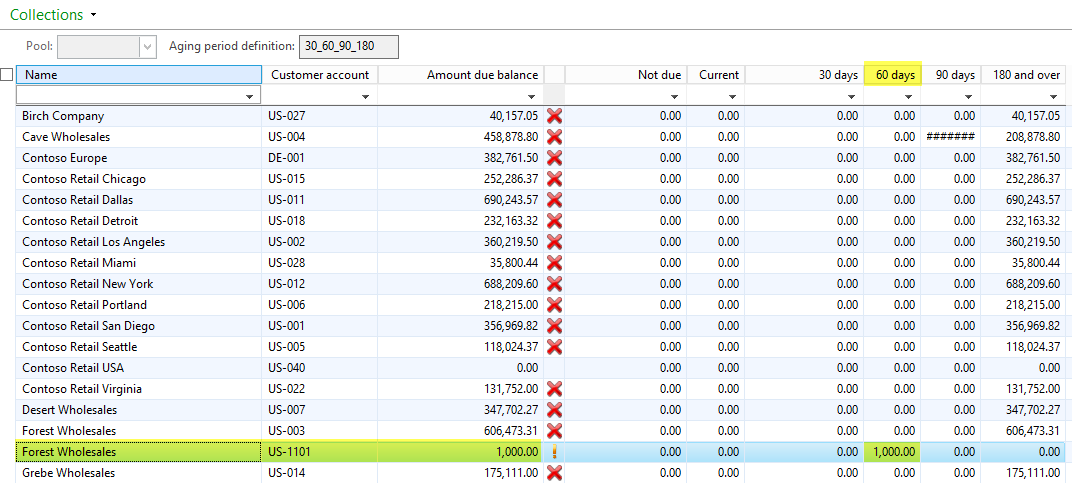
Task: Expand the Name column filter dropdown
Action: tap(249, 96)
